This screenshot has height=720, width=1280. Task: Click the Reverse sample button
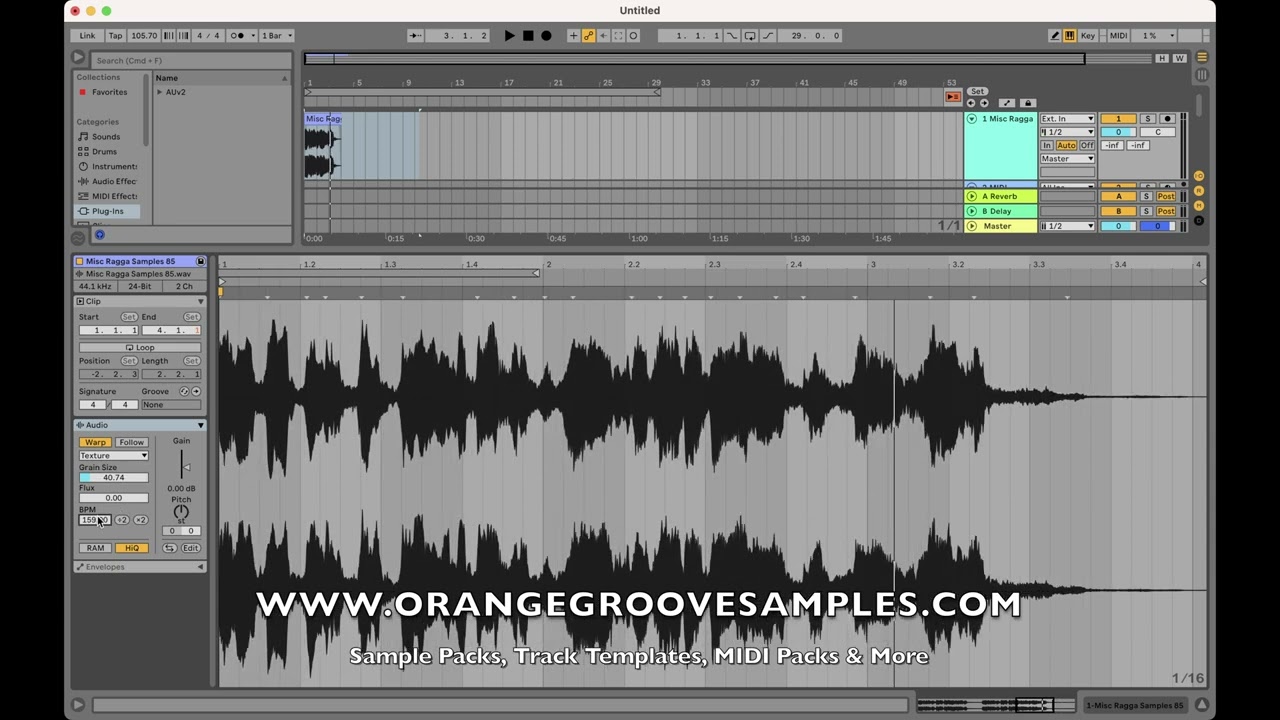click(x=169, y=548)
